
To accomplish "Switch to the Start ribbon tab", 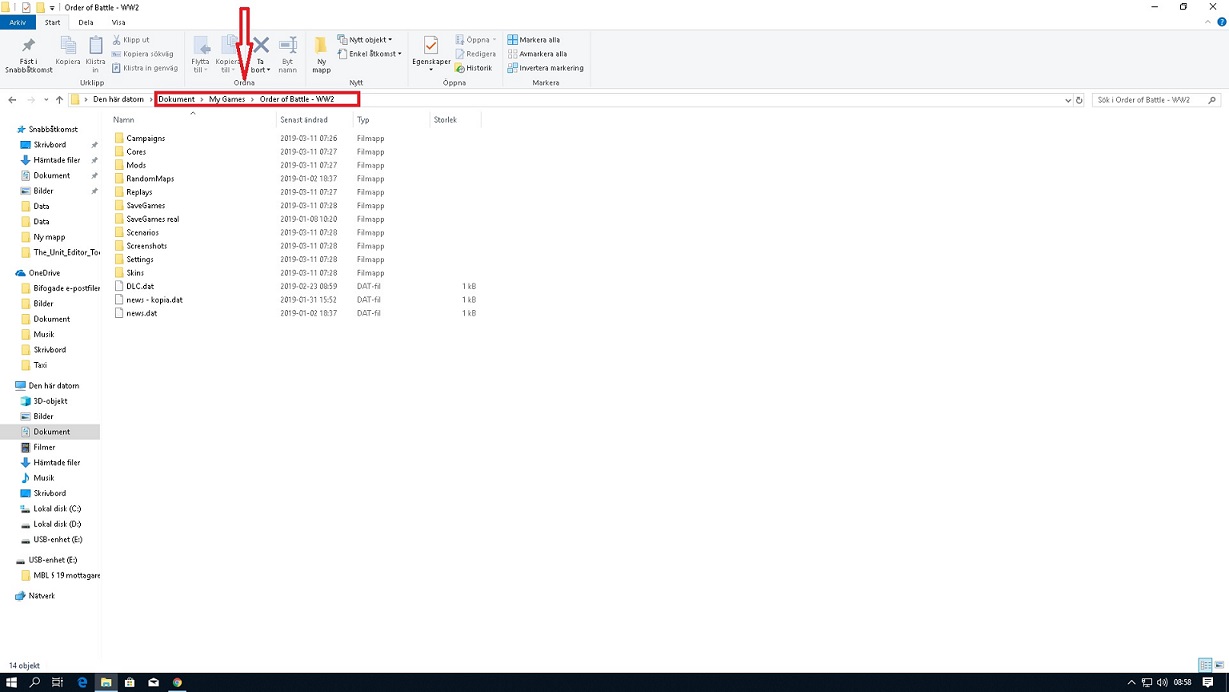I will (53, 22).
